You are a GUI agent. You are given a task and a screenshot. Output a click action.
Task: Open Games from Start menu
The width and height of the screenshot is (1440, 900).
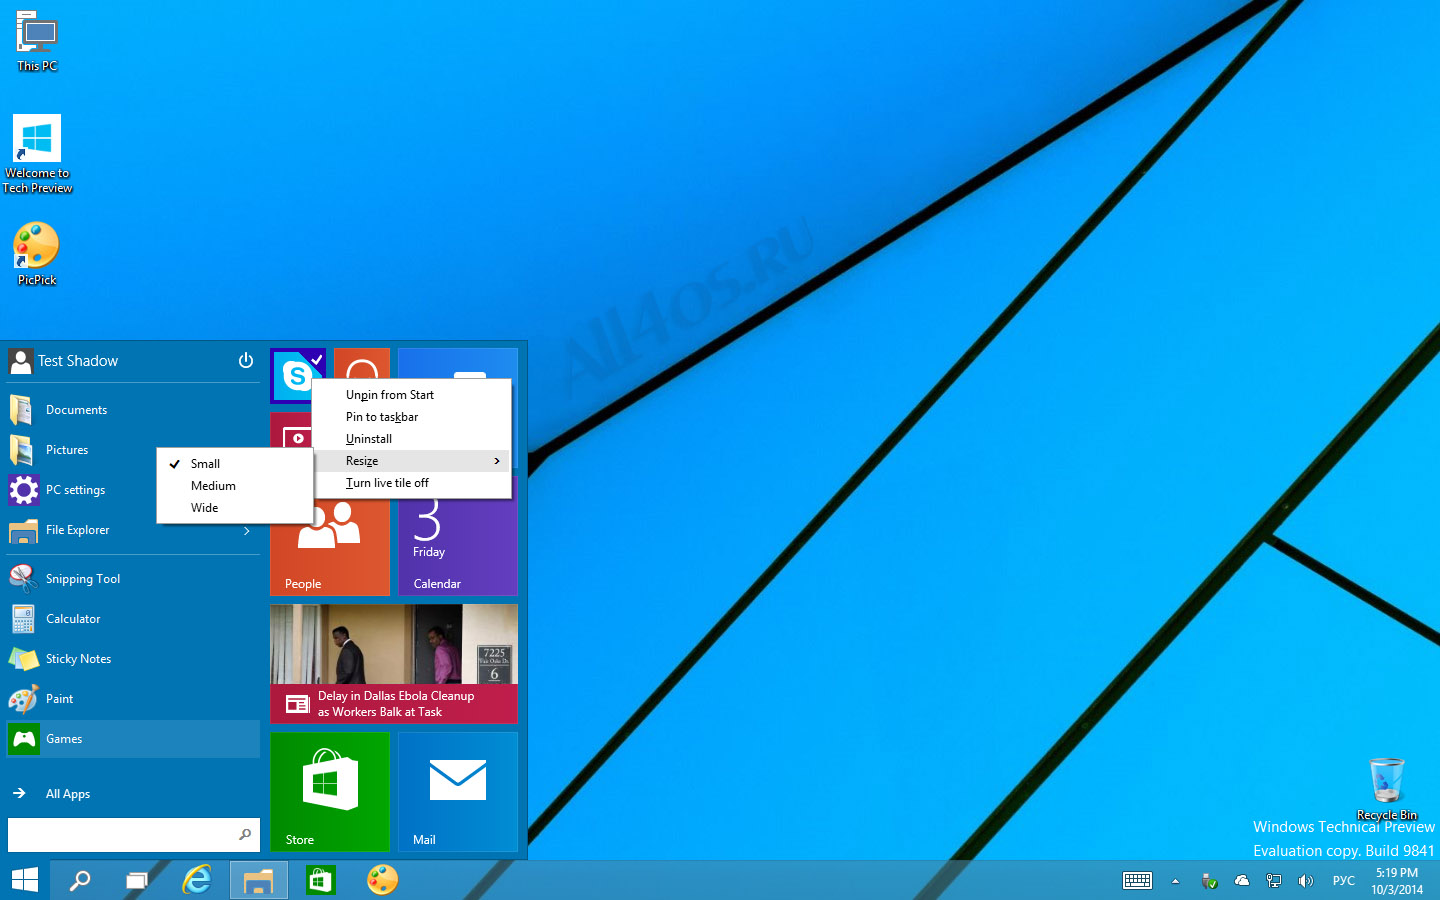click(133, 739)
